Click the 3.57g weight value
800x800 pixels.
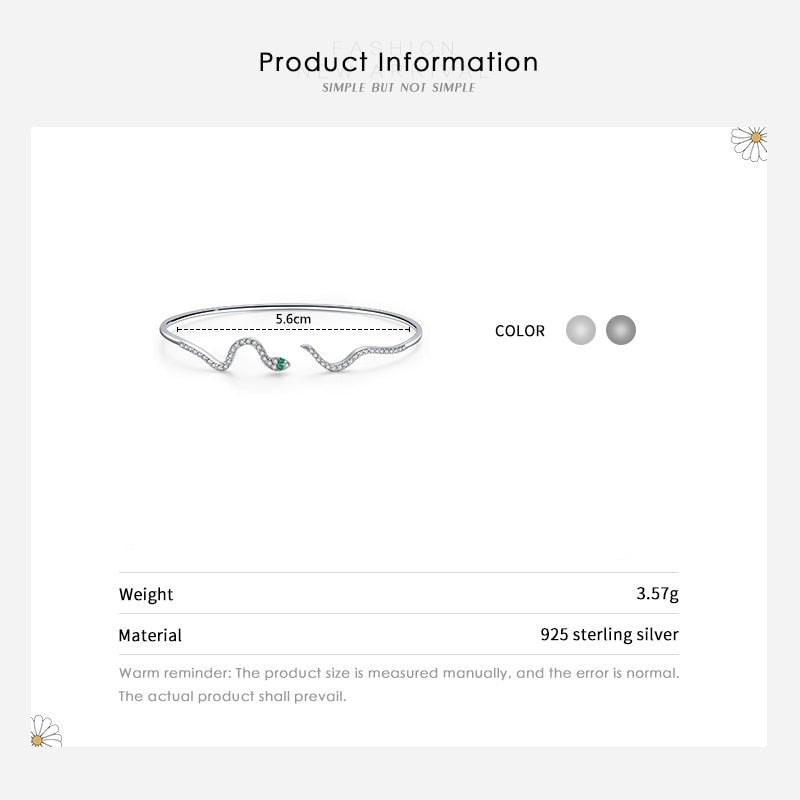tap(657, 594)
